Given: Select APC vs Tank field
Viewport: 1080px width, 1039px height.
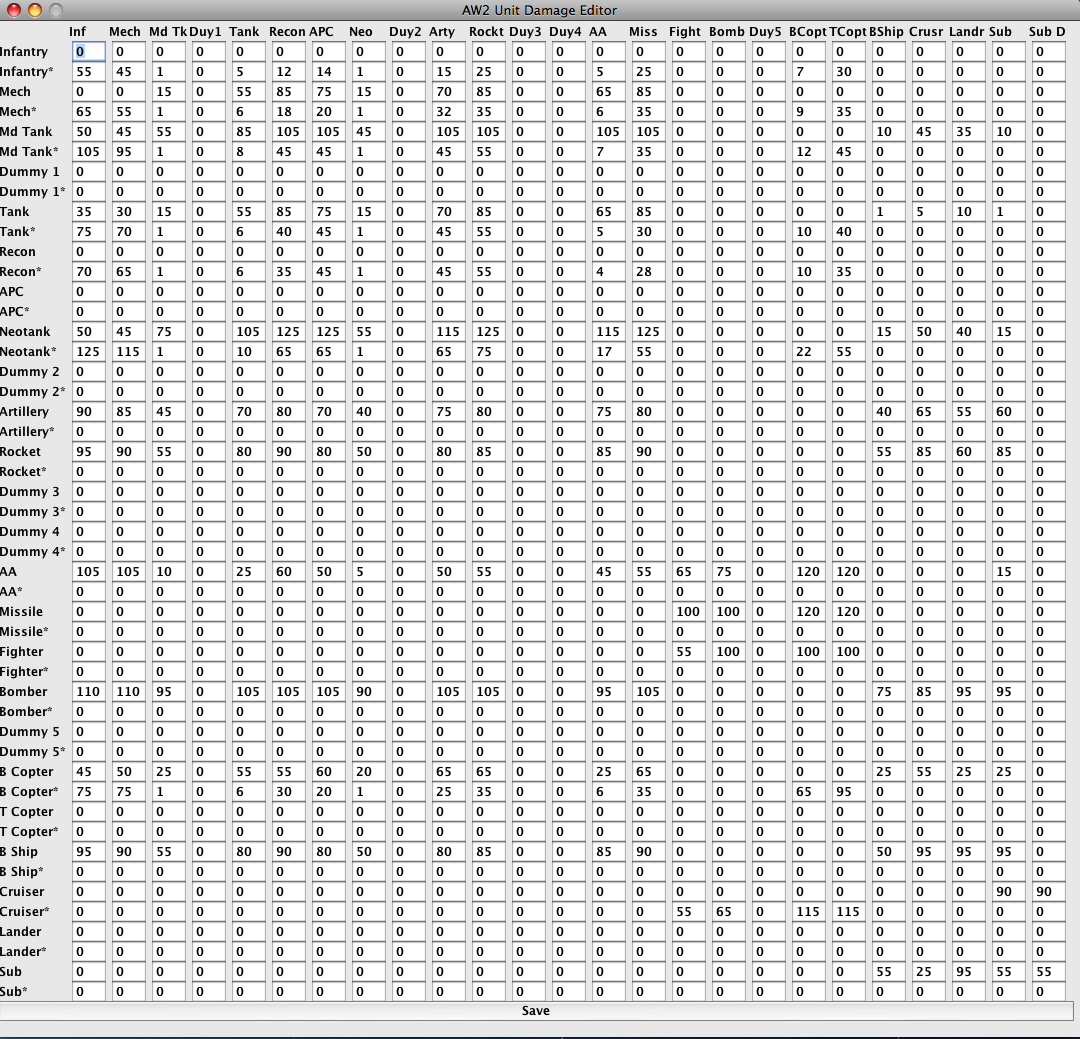Looking at the screenshot, I should pos(248,291).
